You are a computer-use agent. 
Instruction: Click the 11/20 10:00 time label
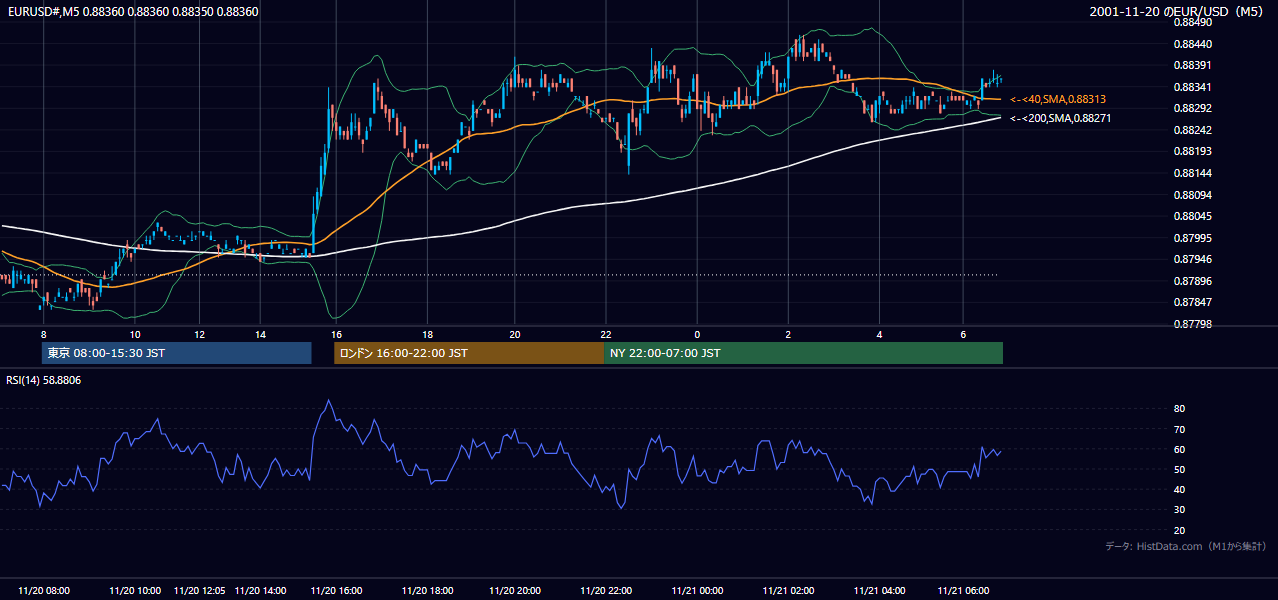(x=135, y=591)
